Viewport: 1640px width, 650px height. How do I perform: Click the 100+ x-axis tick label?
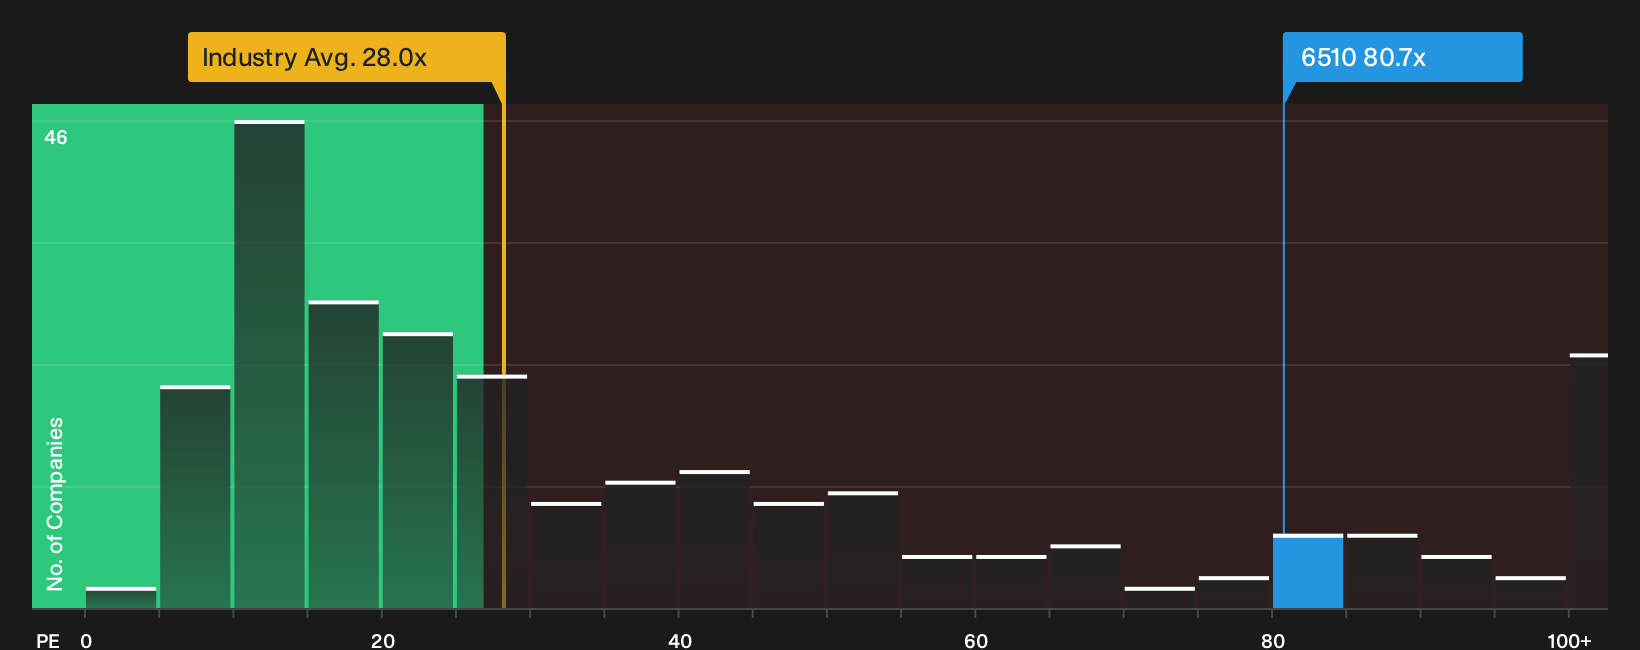(x=1569, y=640)
